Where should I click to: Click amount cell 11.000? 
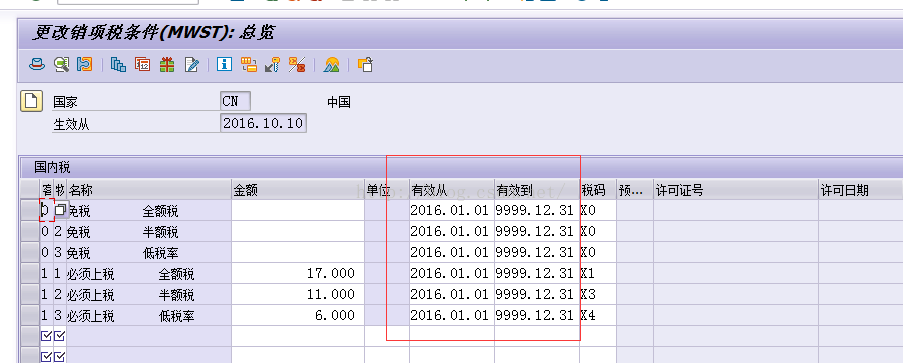pyautogui.click(x=298, y=294)
